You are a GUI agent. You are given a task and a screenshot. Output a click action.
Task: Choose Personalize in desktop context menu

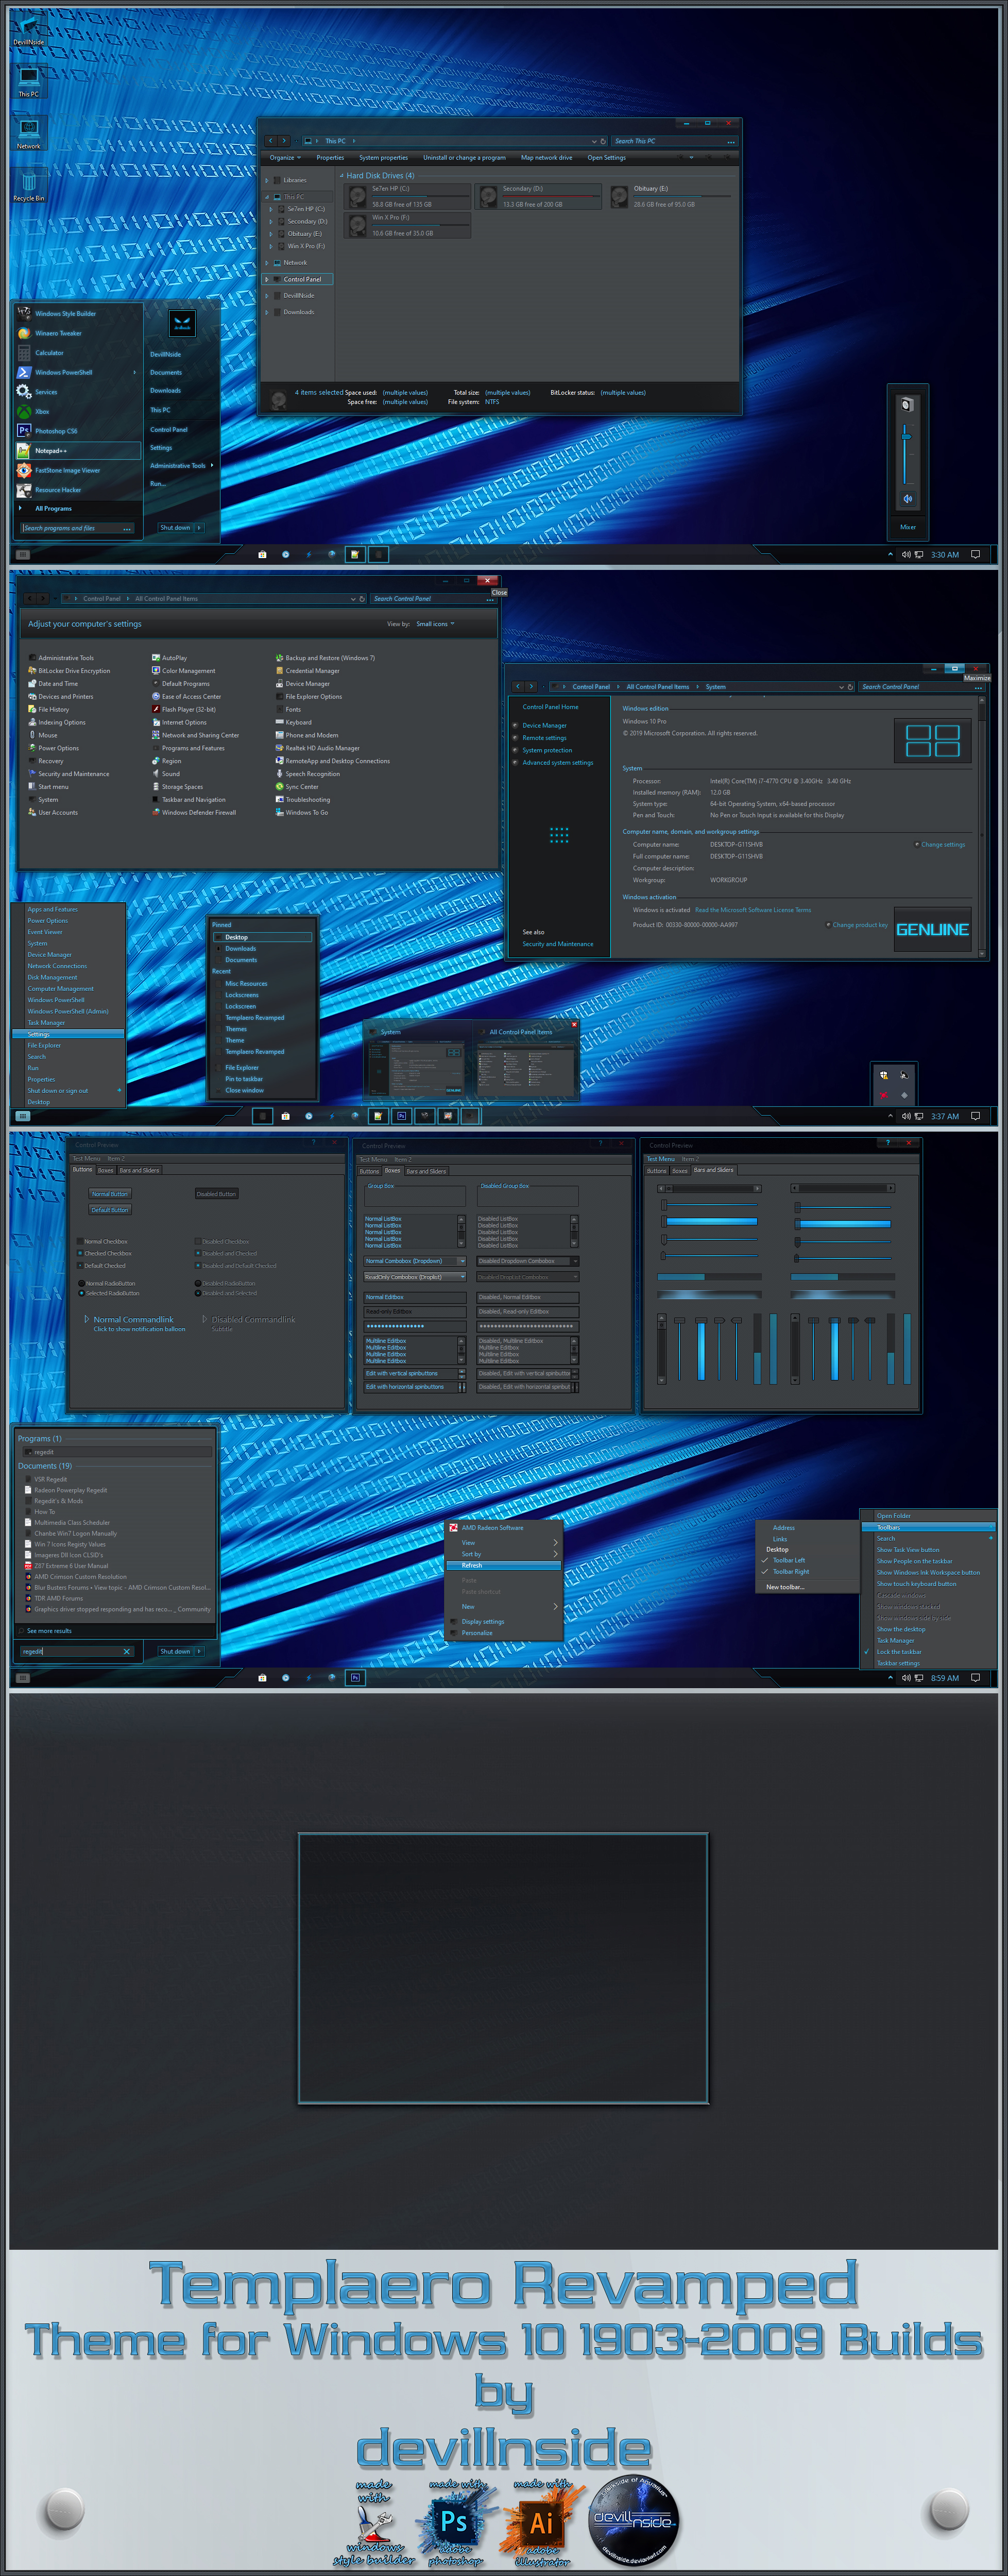[504, 1632]
